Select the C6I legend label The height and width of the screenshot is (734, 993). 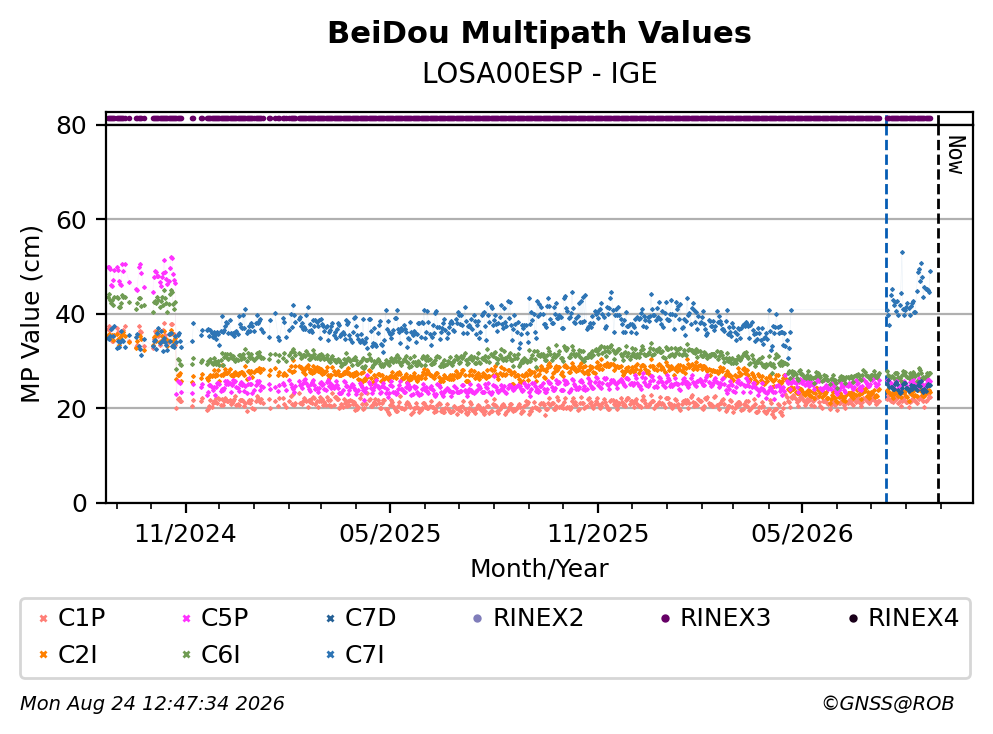(x=221, y=654)
